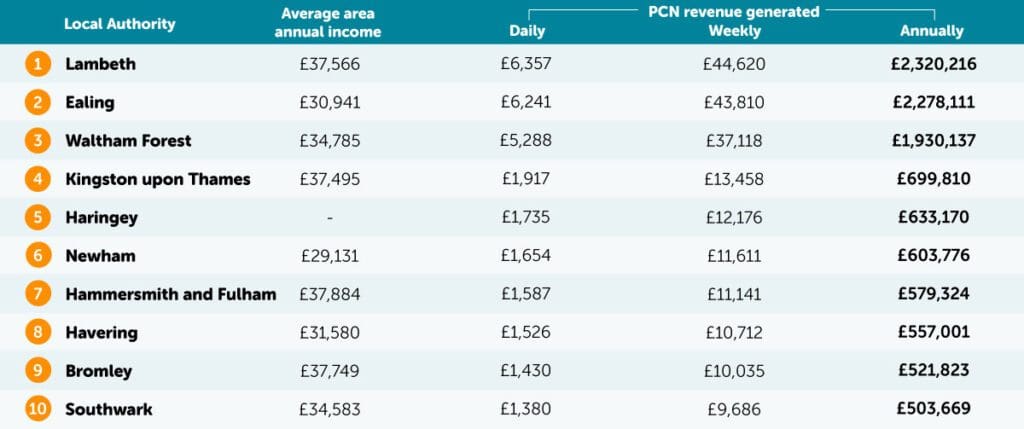Image resolution: width=1024 pixels, height=429 pixels.
Task: Click the orange number 6 badge
Action: [x=38, y=256]
